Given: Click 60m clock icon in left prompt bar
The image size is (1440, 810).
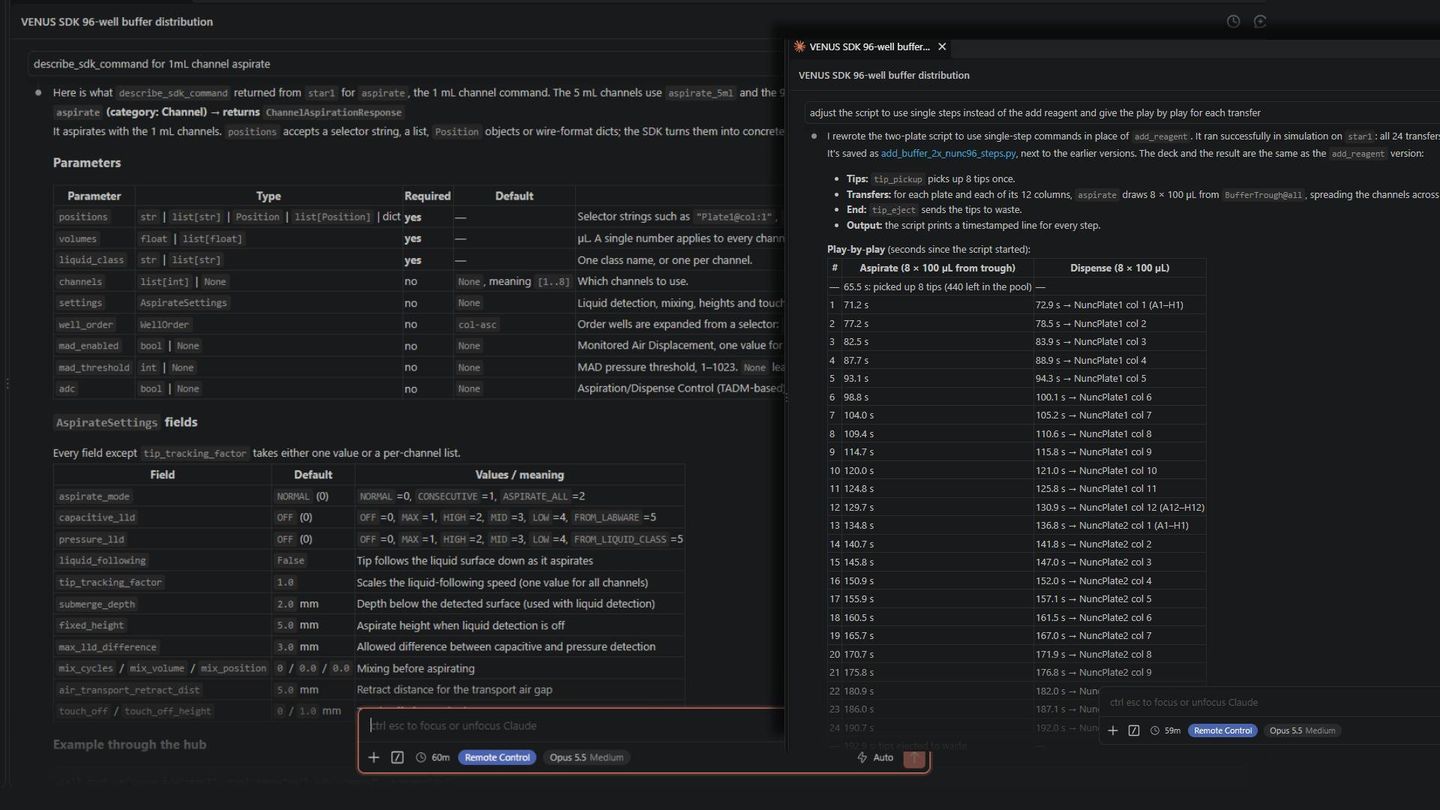Looking at the screenshot, I should [421, 757].
